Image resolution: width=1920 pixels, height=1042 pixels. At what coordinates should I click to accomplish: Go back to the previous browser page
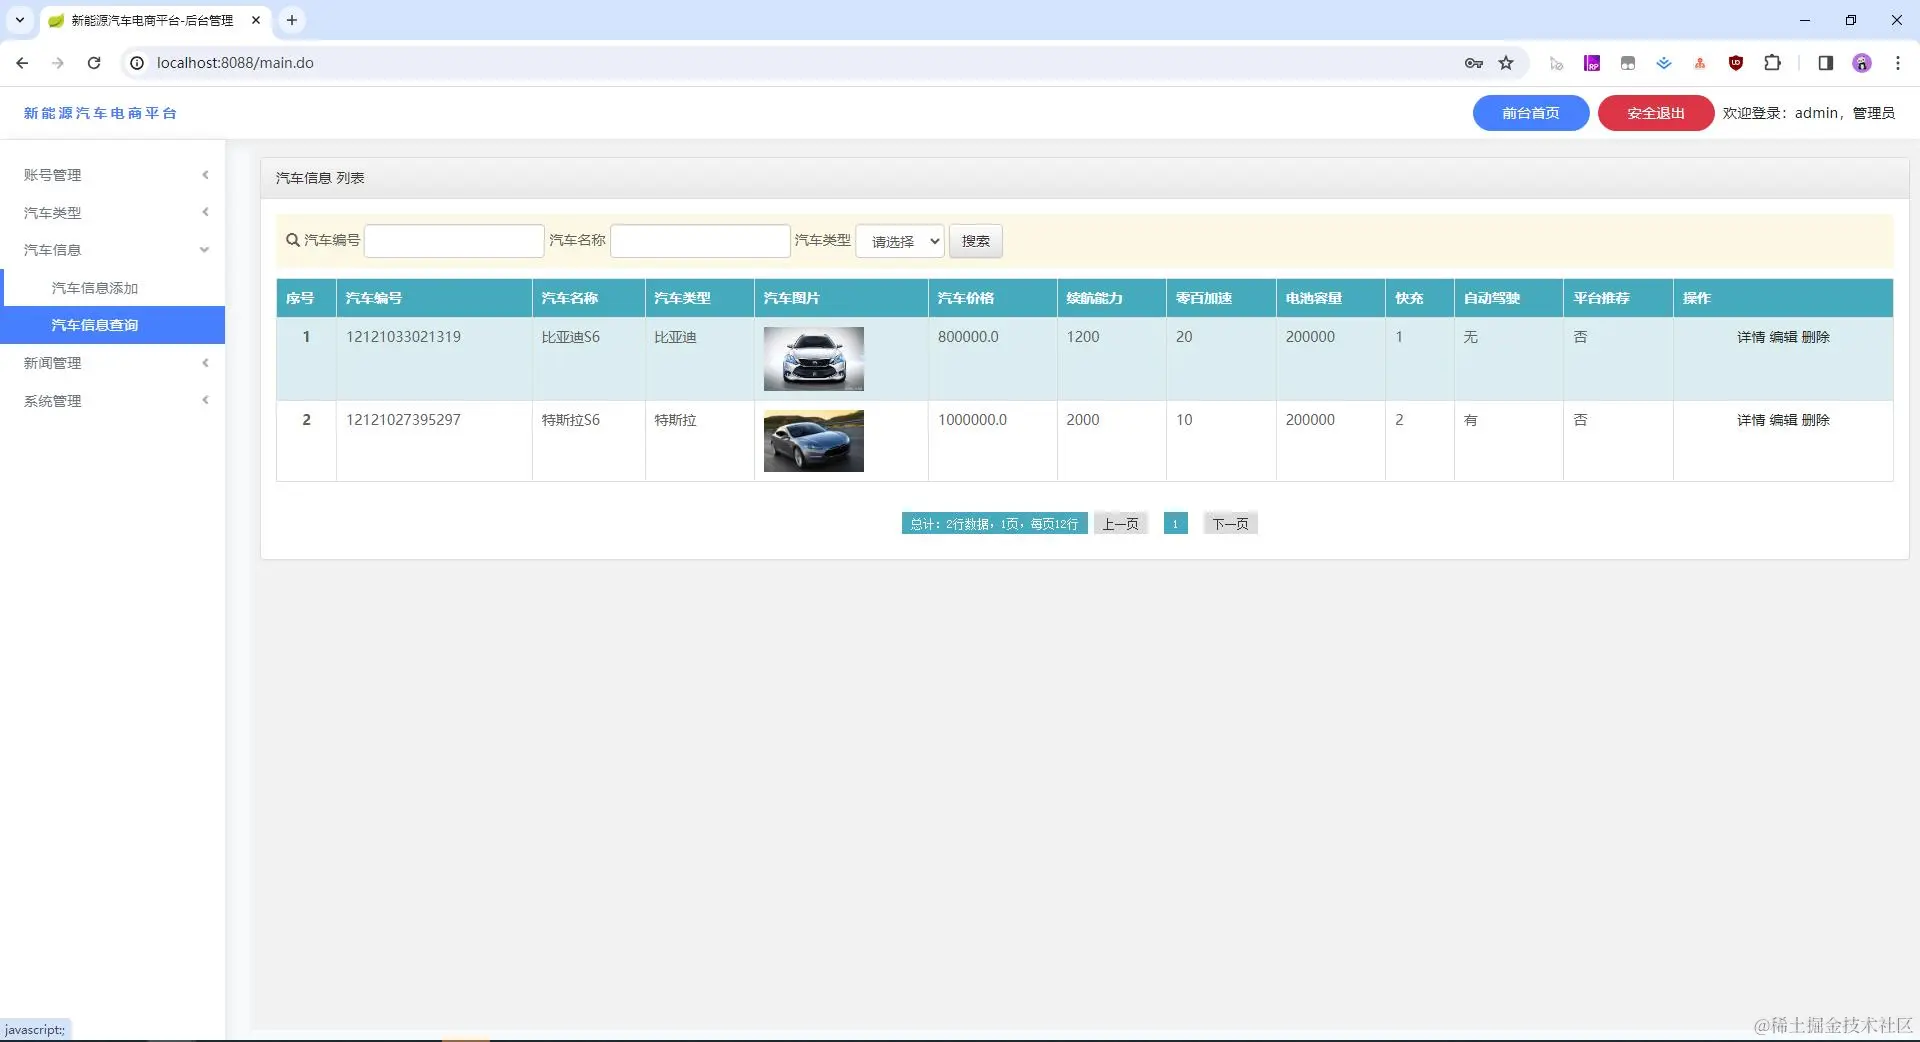click(22, 63)
